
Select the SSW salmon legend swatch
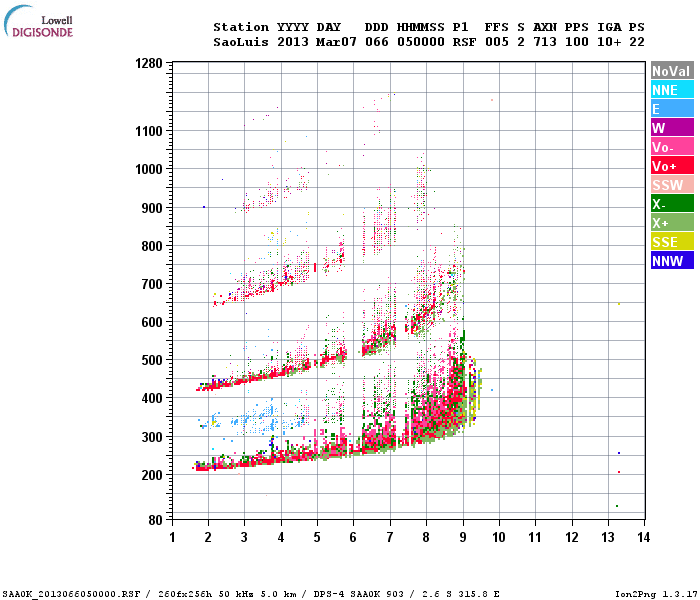tap(672, 184)
